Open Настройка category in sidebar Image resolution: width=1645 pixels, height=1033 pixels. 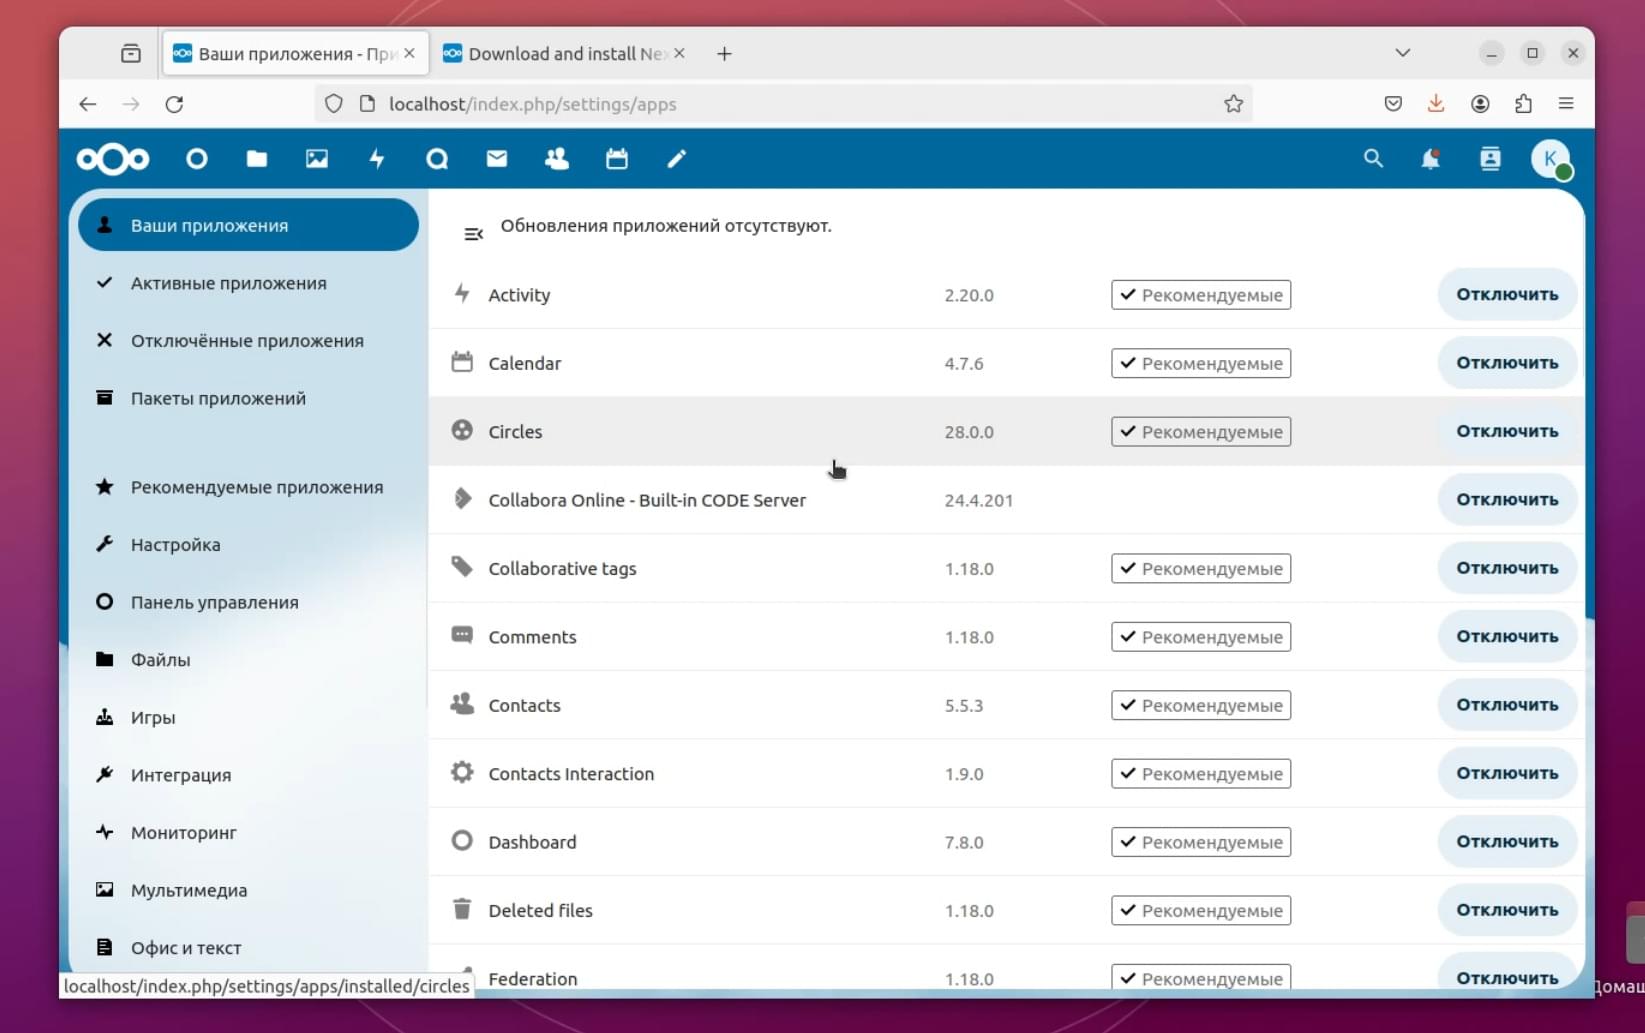click(x=248, y=544)
